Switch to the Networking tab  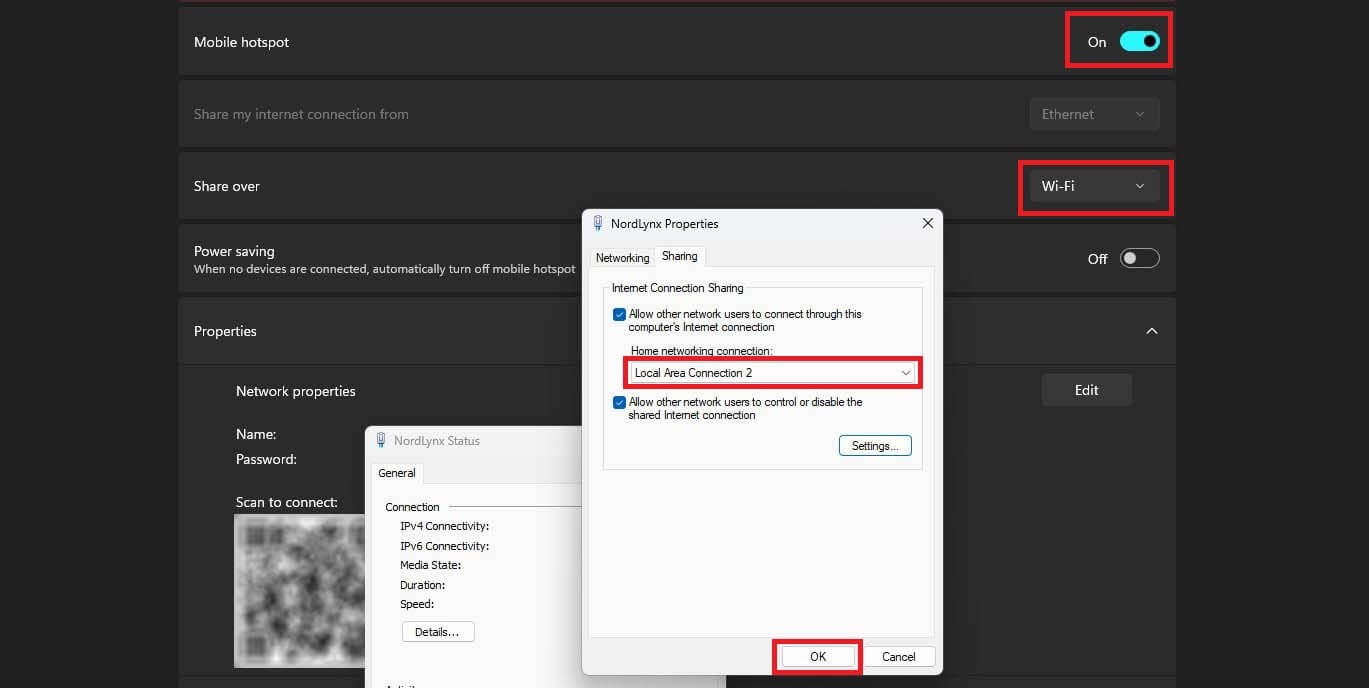[x=622, y=257]
